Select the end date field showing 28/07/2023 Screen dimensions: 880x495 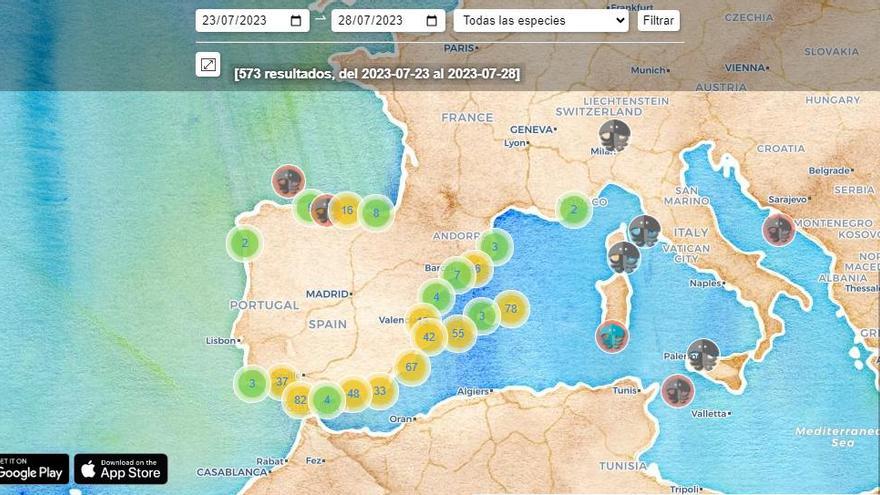(x=388, y=21)
